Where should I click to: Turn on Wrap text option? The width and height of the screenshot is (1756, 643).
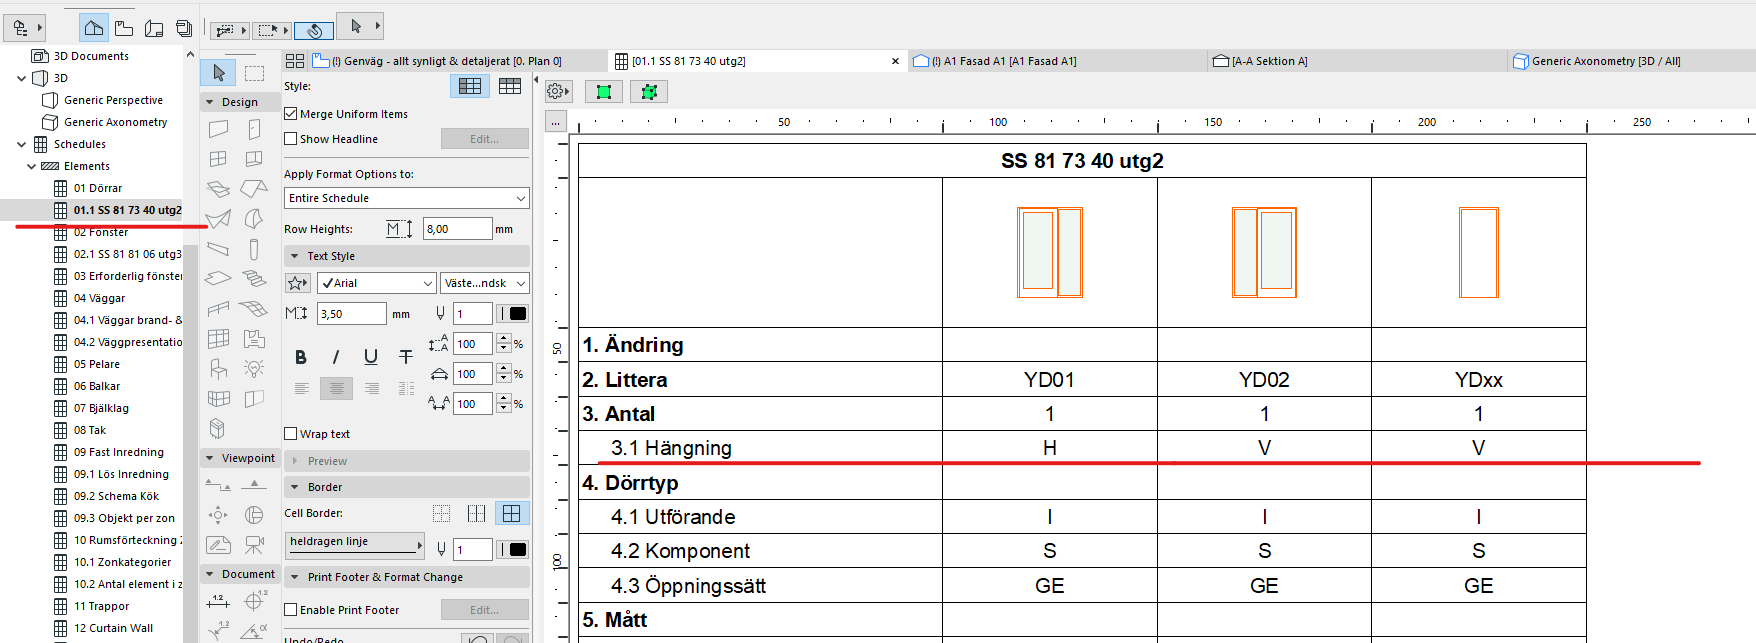(x=291, y=434)
